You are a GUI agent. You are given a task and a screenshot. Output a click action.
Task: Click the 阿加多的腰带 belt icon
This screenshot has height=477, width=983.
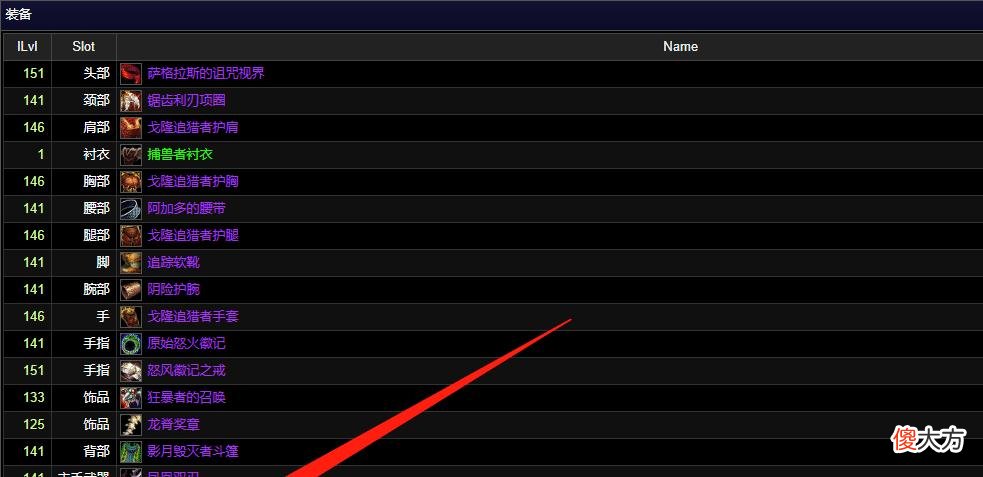click(x=131, y=208)
